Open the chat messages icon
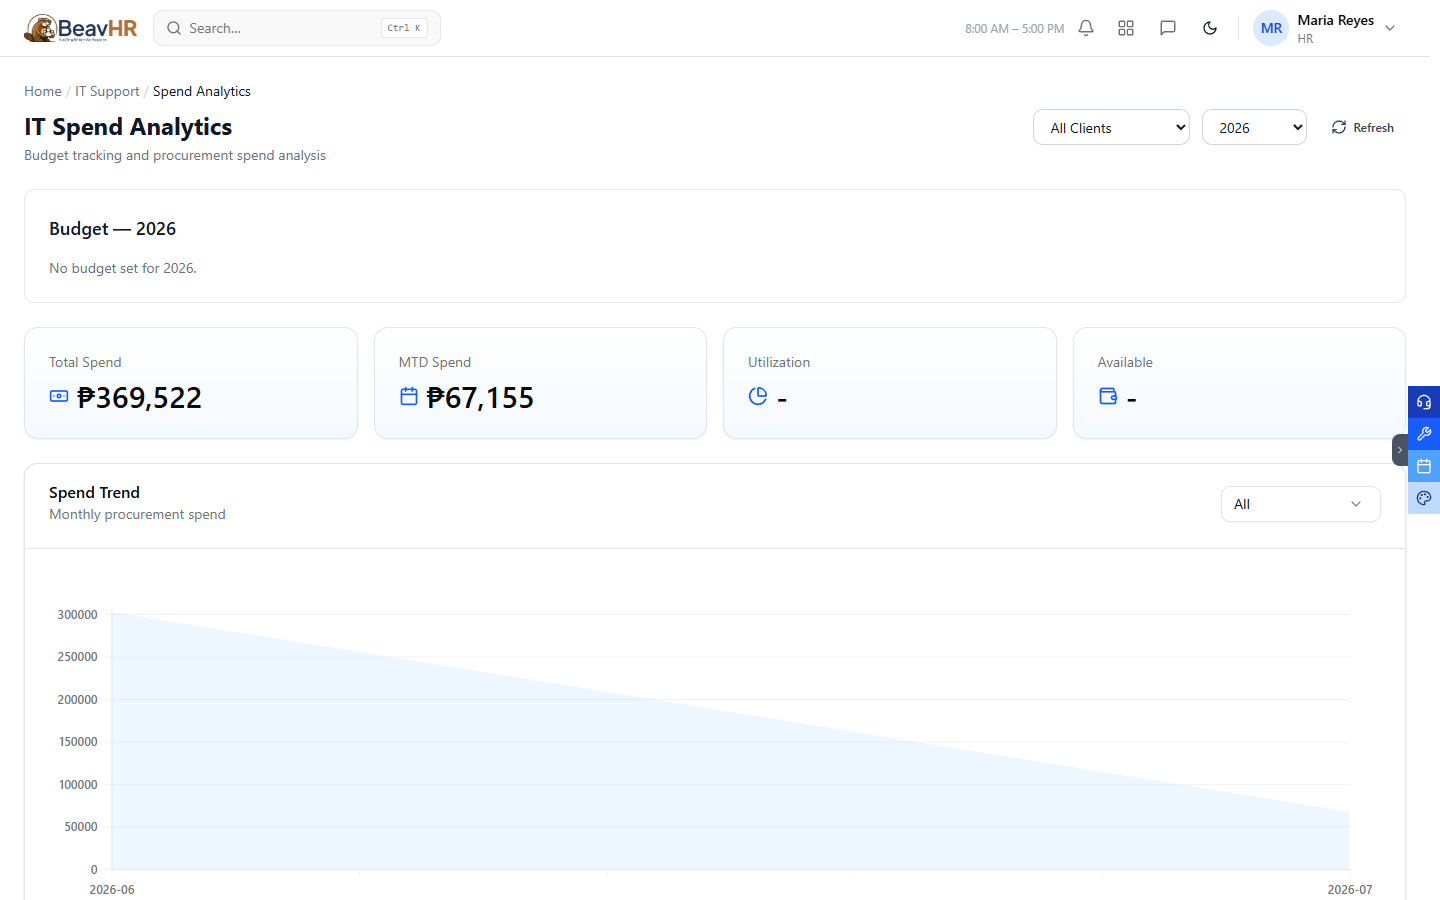This screenshot has height=900, width=1440. pyautogui.click(x=1167, y=28)
